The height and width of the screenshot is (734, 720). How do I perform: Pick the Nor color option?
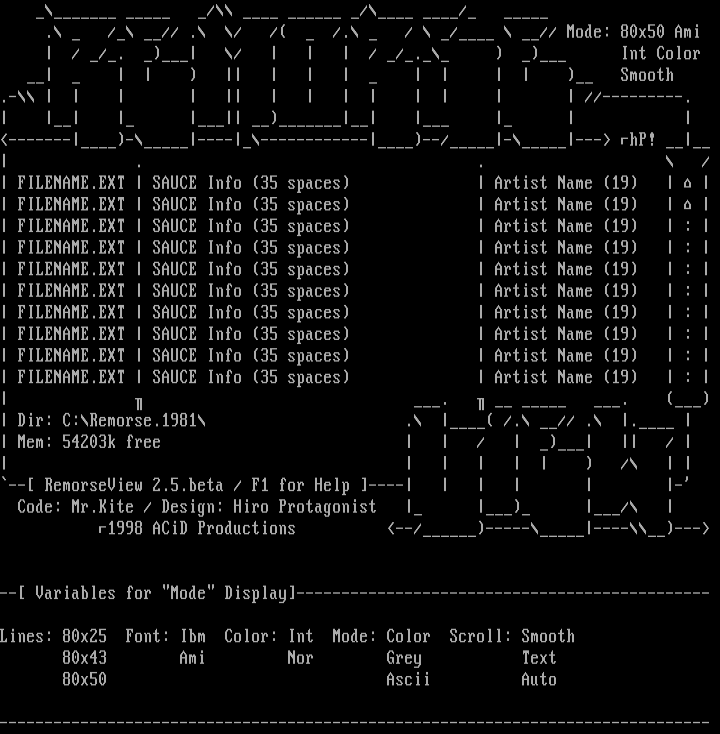[300, 658]
